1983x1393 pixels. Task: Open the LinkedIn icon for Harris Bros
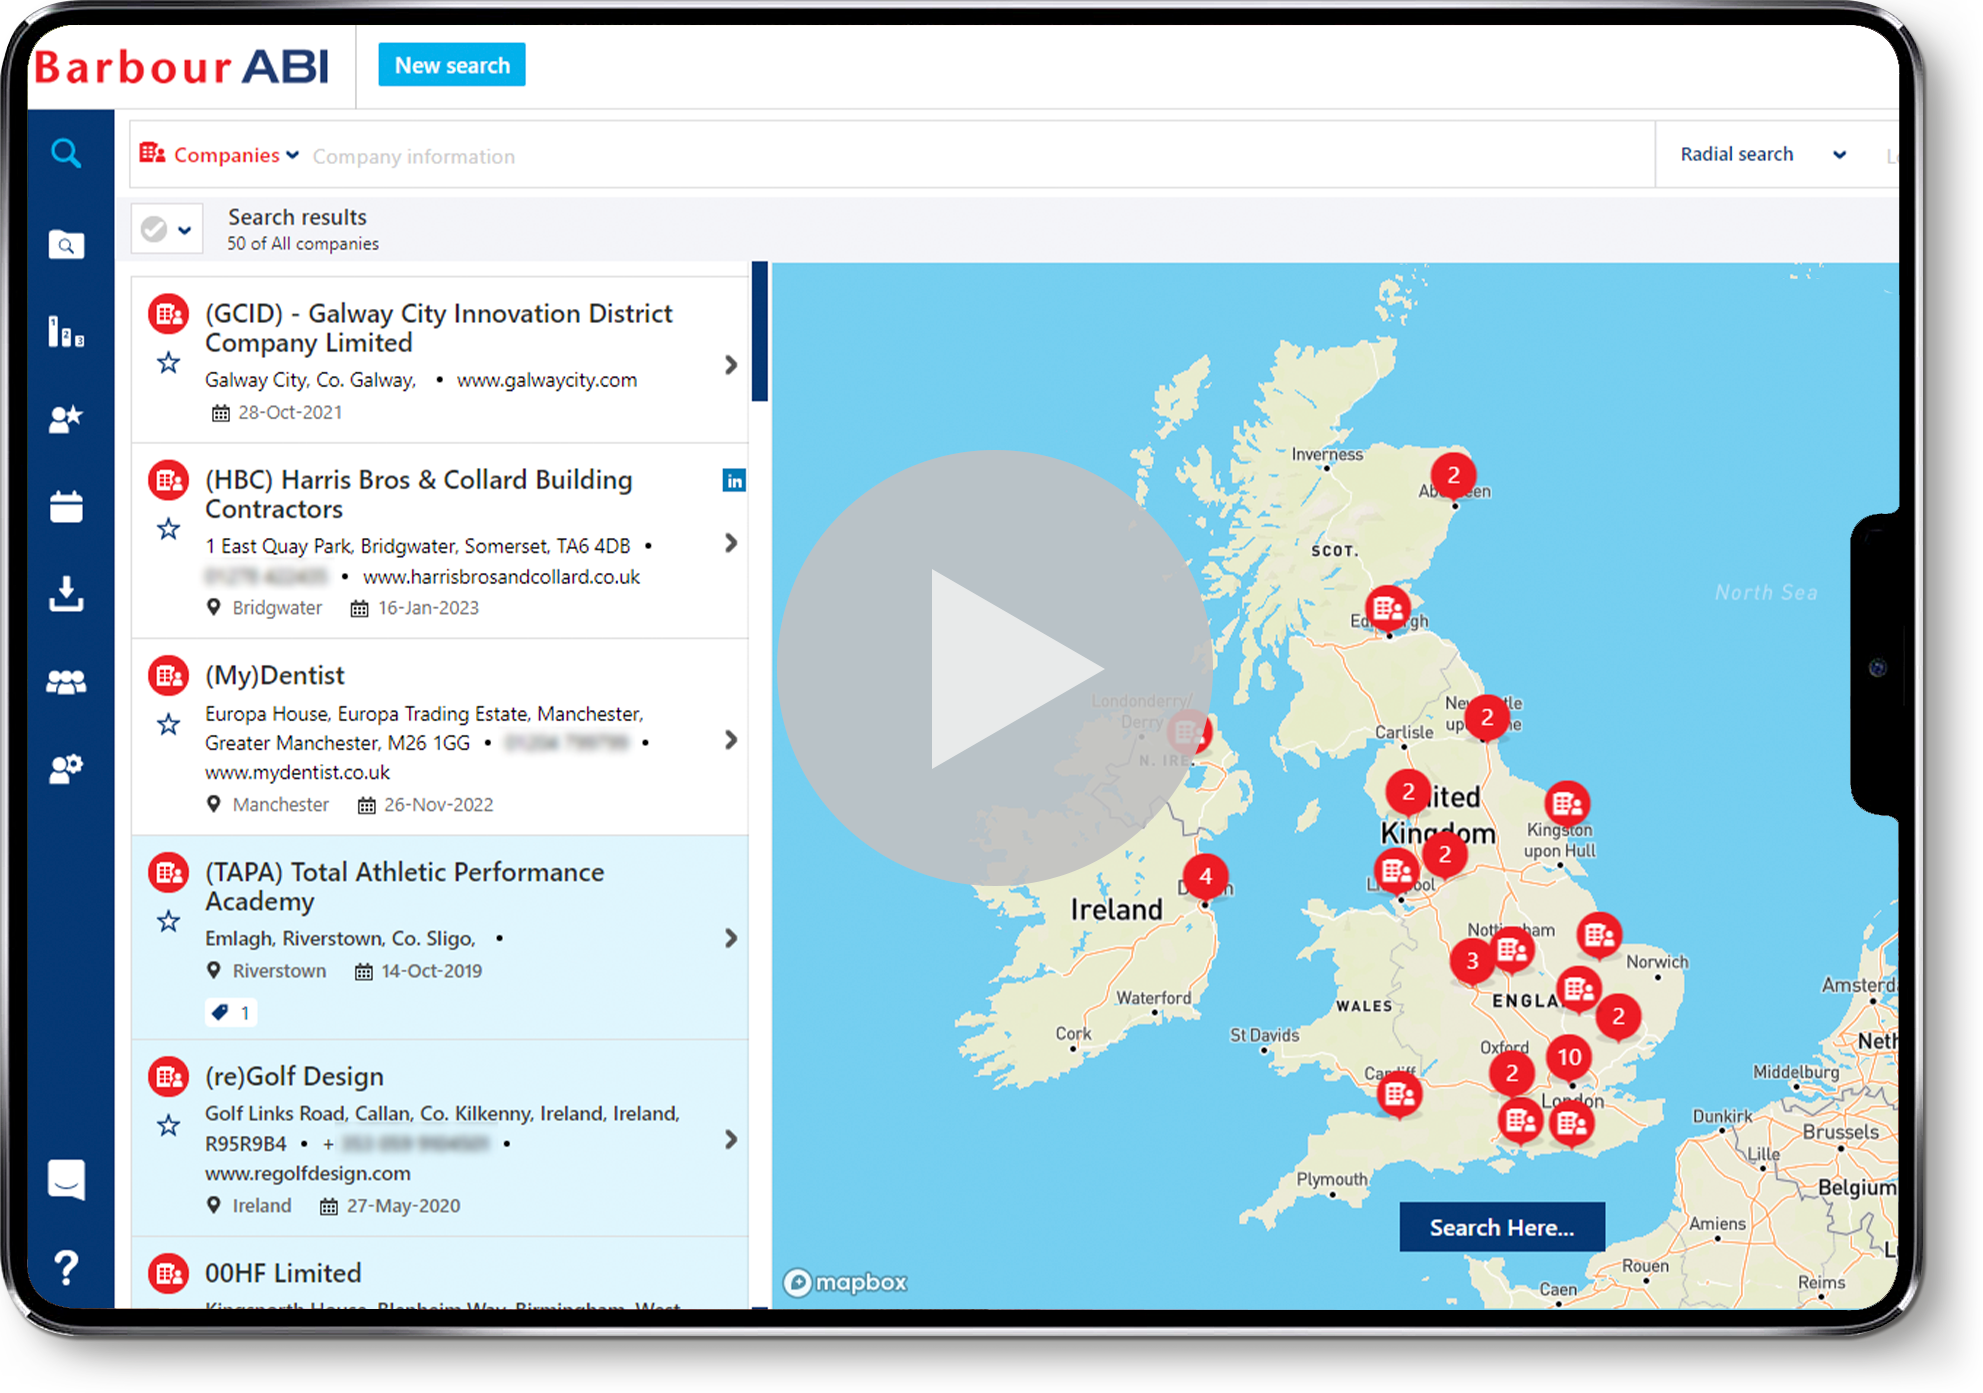734,481
